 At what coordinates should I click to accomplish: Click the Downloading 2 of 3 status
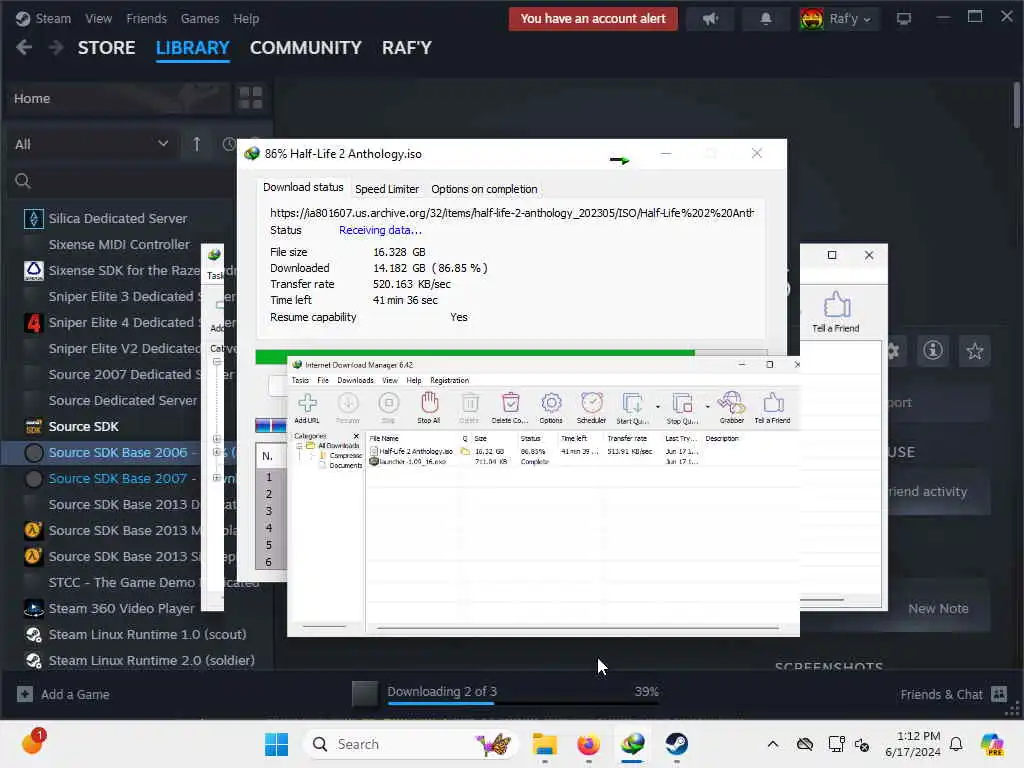(x=442, y=691)
